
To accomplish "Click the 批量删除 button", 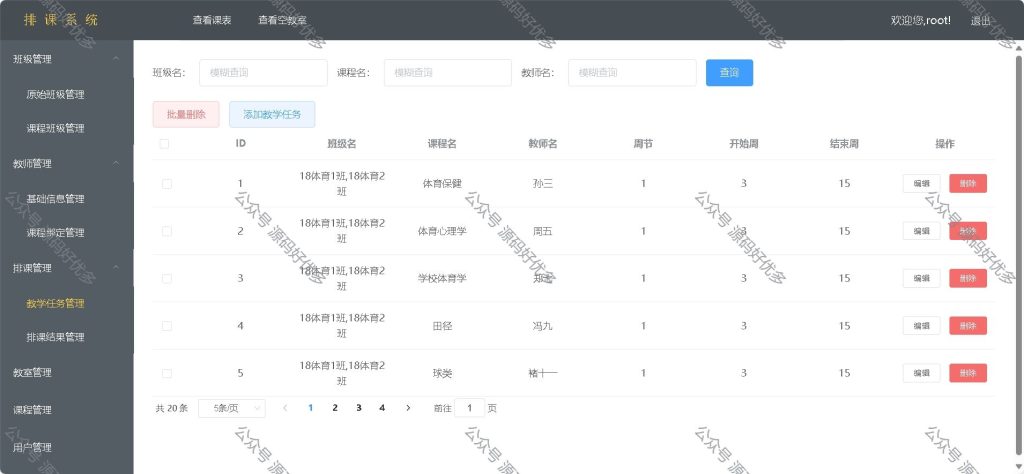I will pyautogui.click(x=186, y=114).
